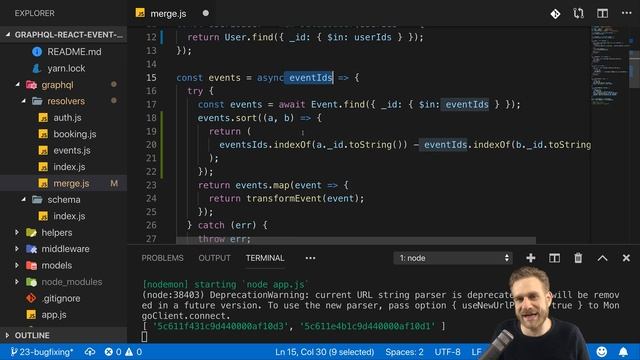The height and width of the screenshot is (360, 640).
Task: Collapse the graphql folder
Action: [x=18, y=84]
